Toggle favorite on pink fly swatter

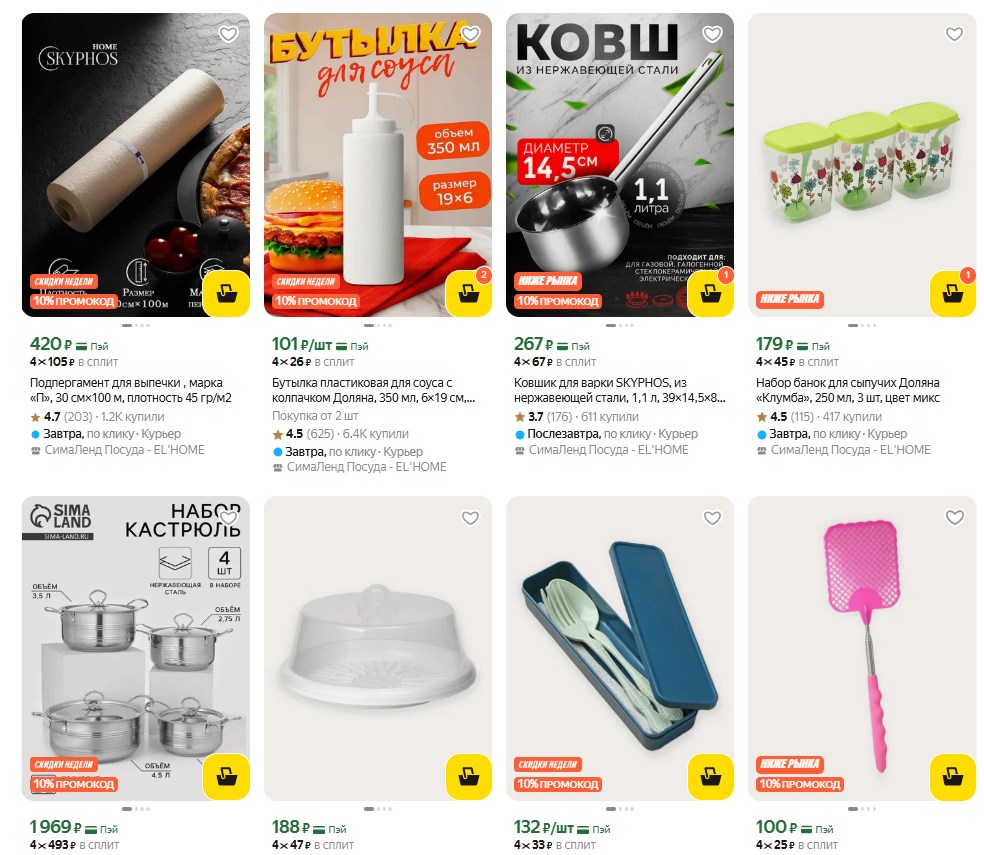[x=955, y=517]
